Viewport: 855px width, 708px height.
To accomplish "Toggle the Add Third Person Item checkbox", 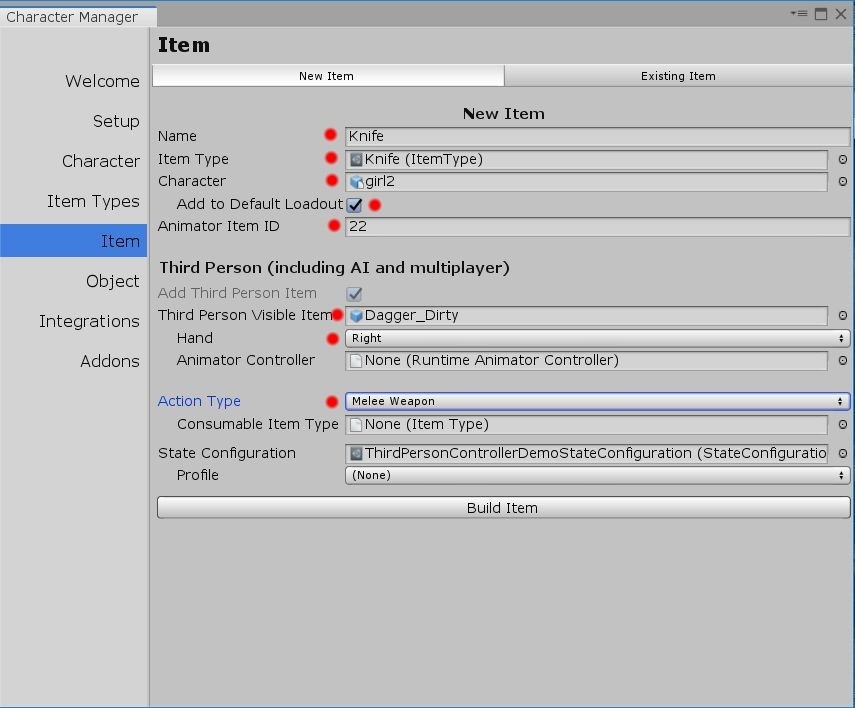I will 355,292.
